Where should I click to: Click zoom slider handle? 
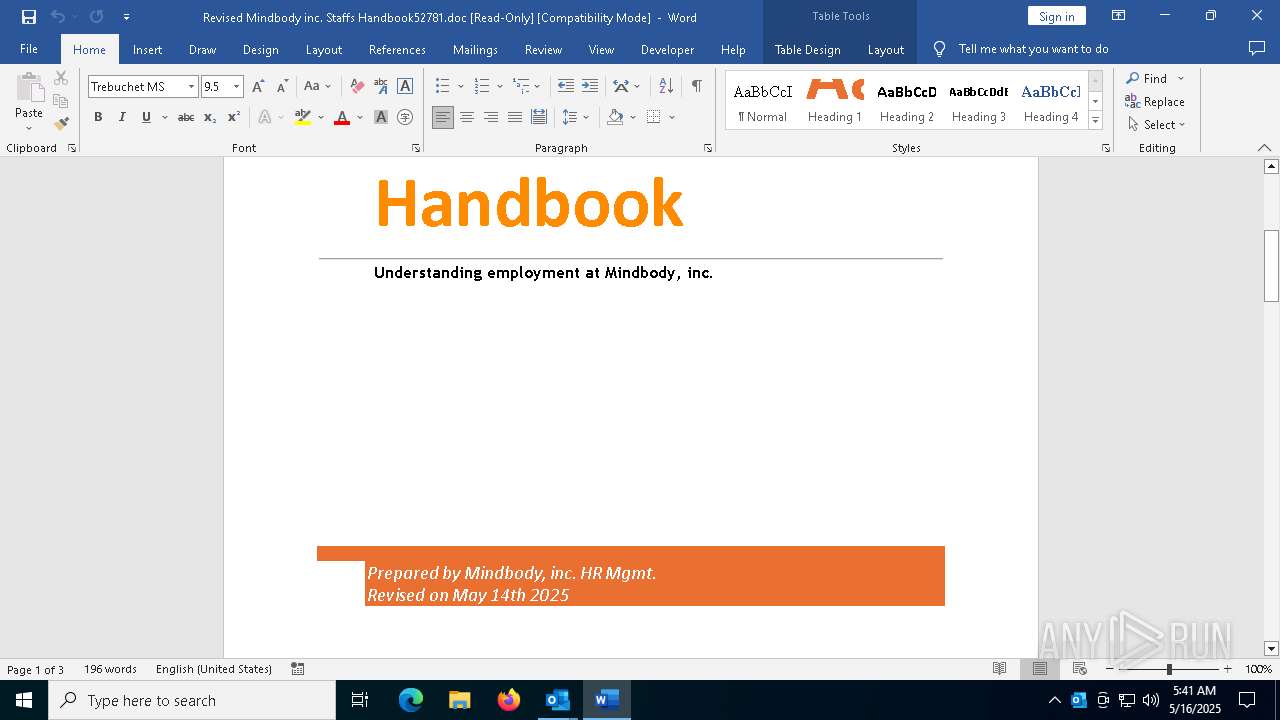(1169, 669)
